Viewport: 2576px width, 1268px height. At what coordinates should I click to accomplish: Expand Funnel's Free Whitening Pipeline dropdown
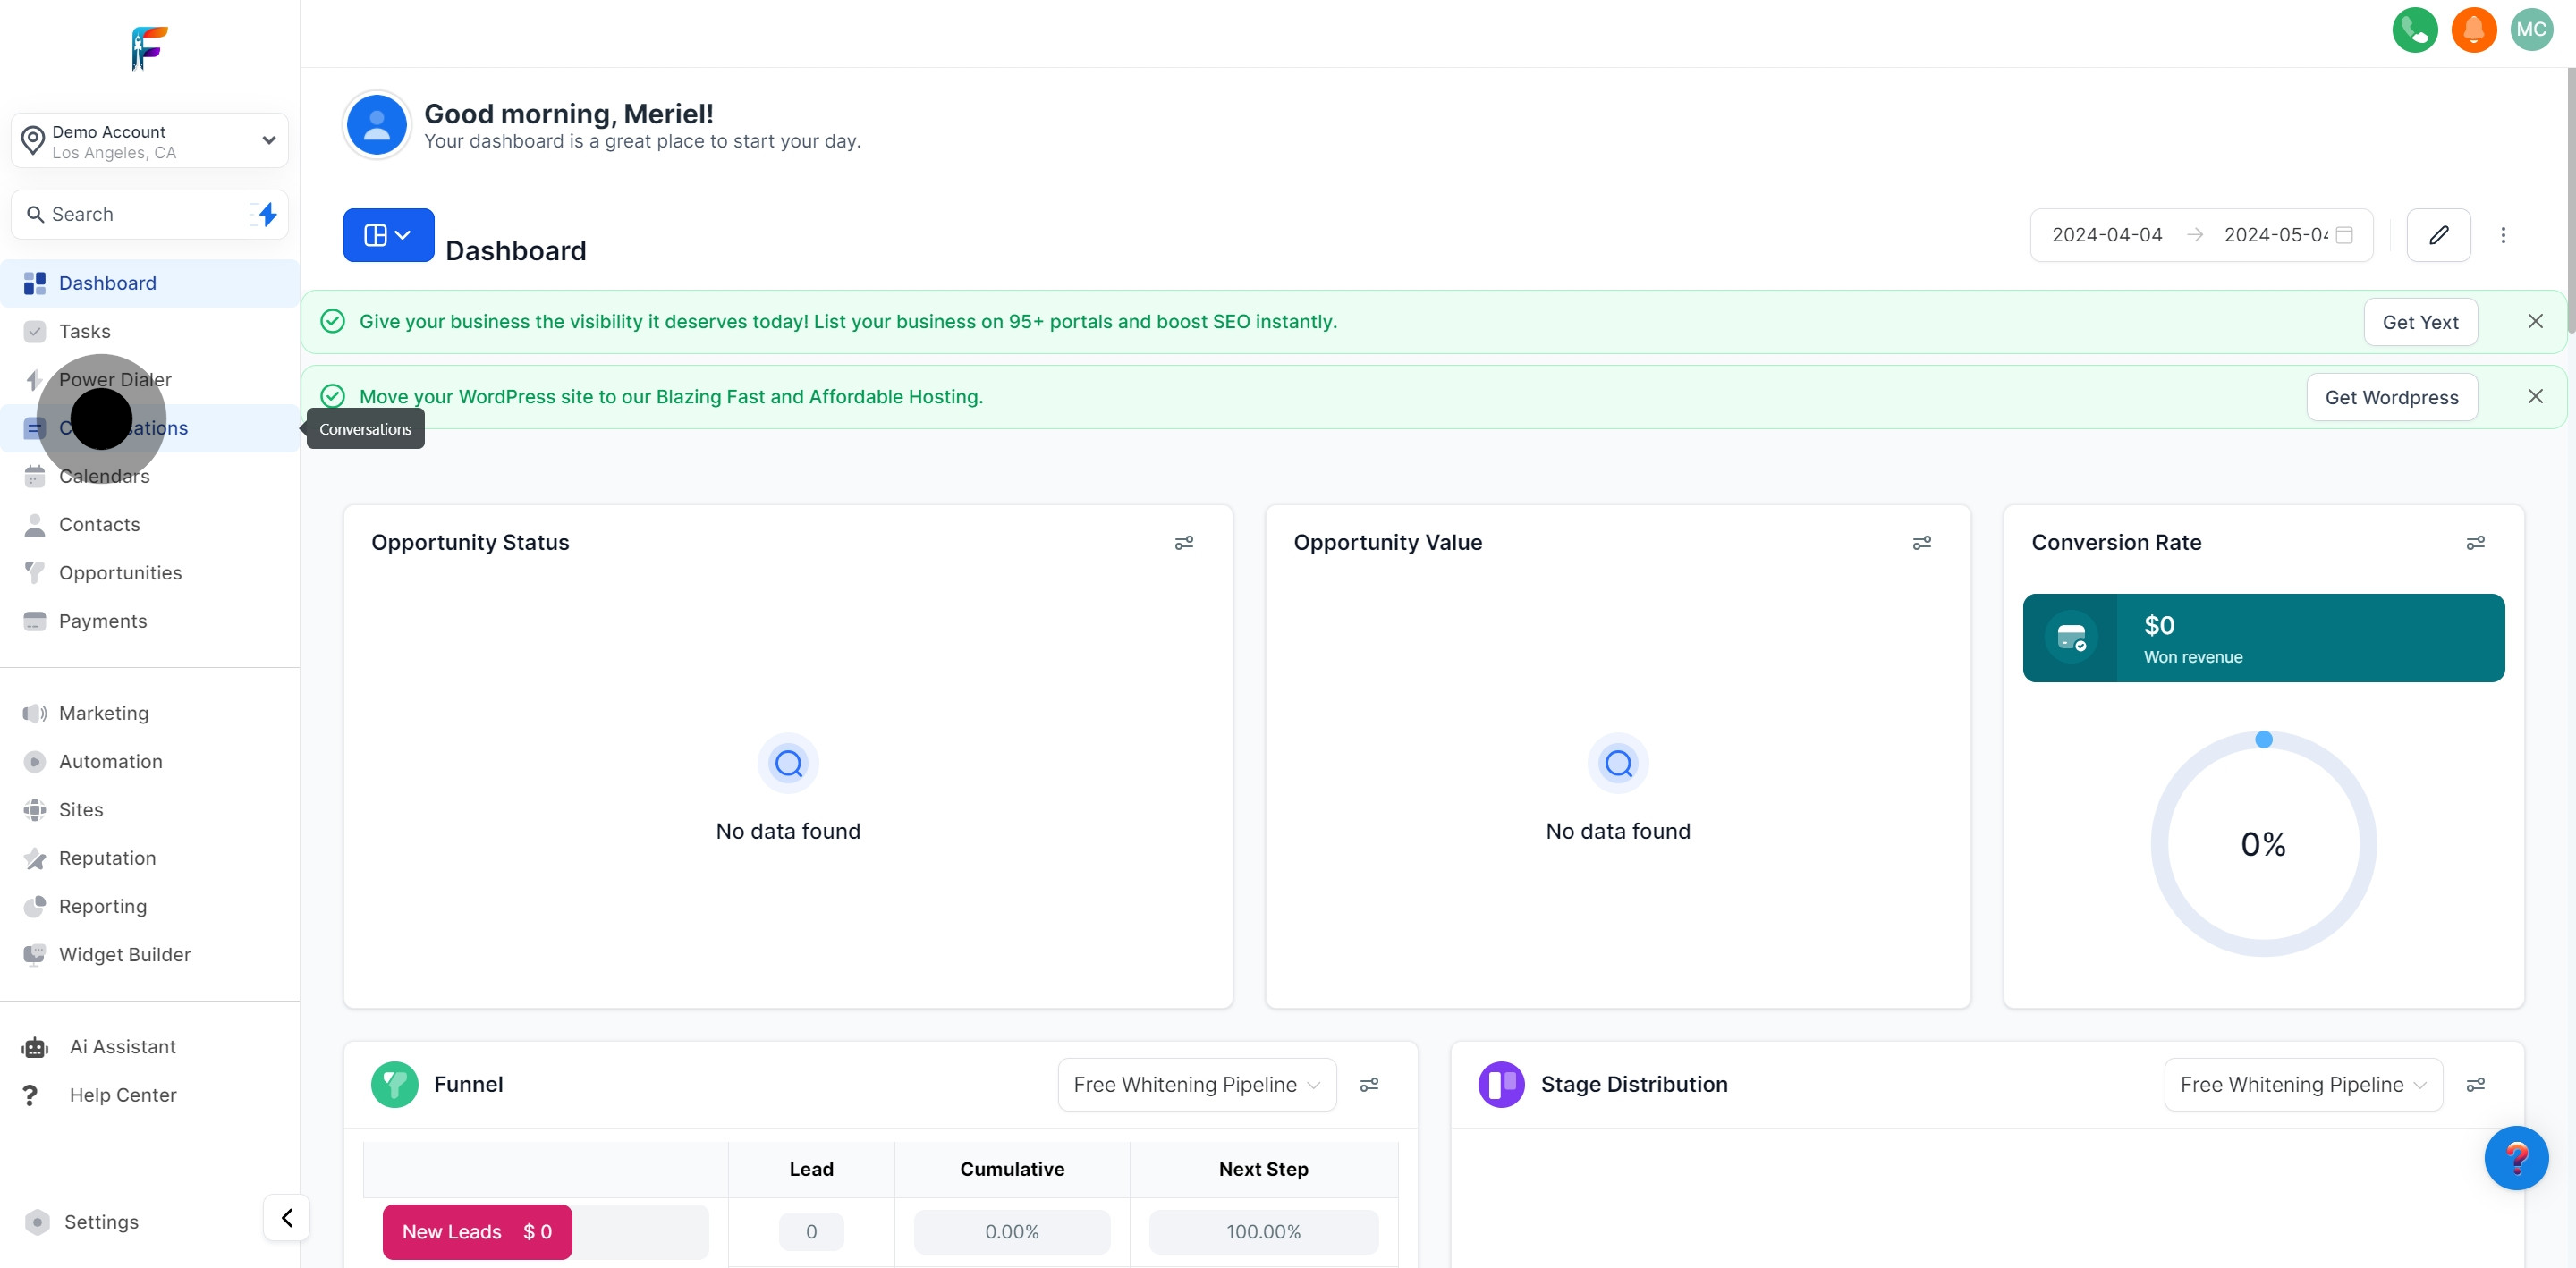pos(1196,1085)
